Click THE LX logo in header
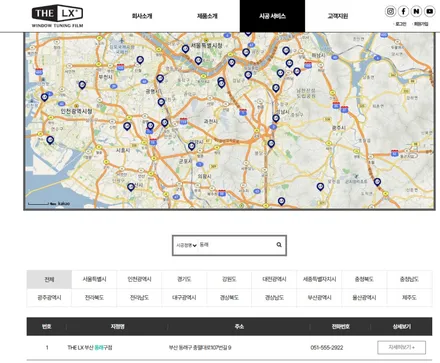Viewport: 440px width, 363px height. pos(57,15)
